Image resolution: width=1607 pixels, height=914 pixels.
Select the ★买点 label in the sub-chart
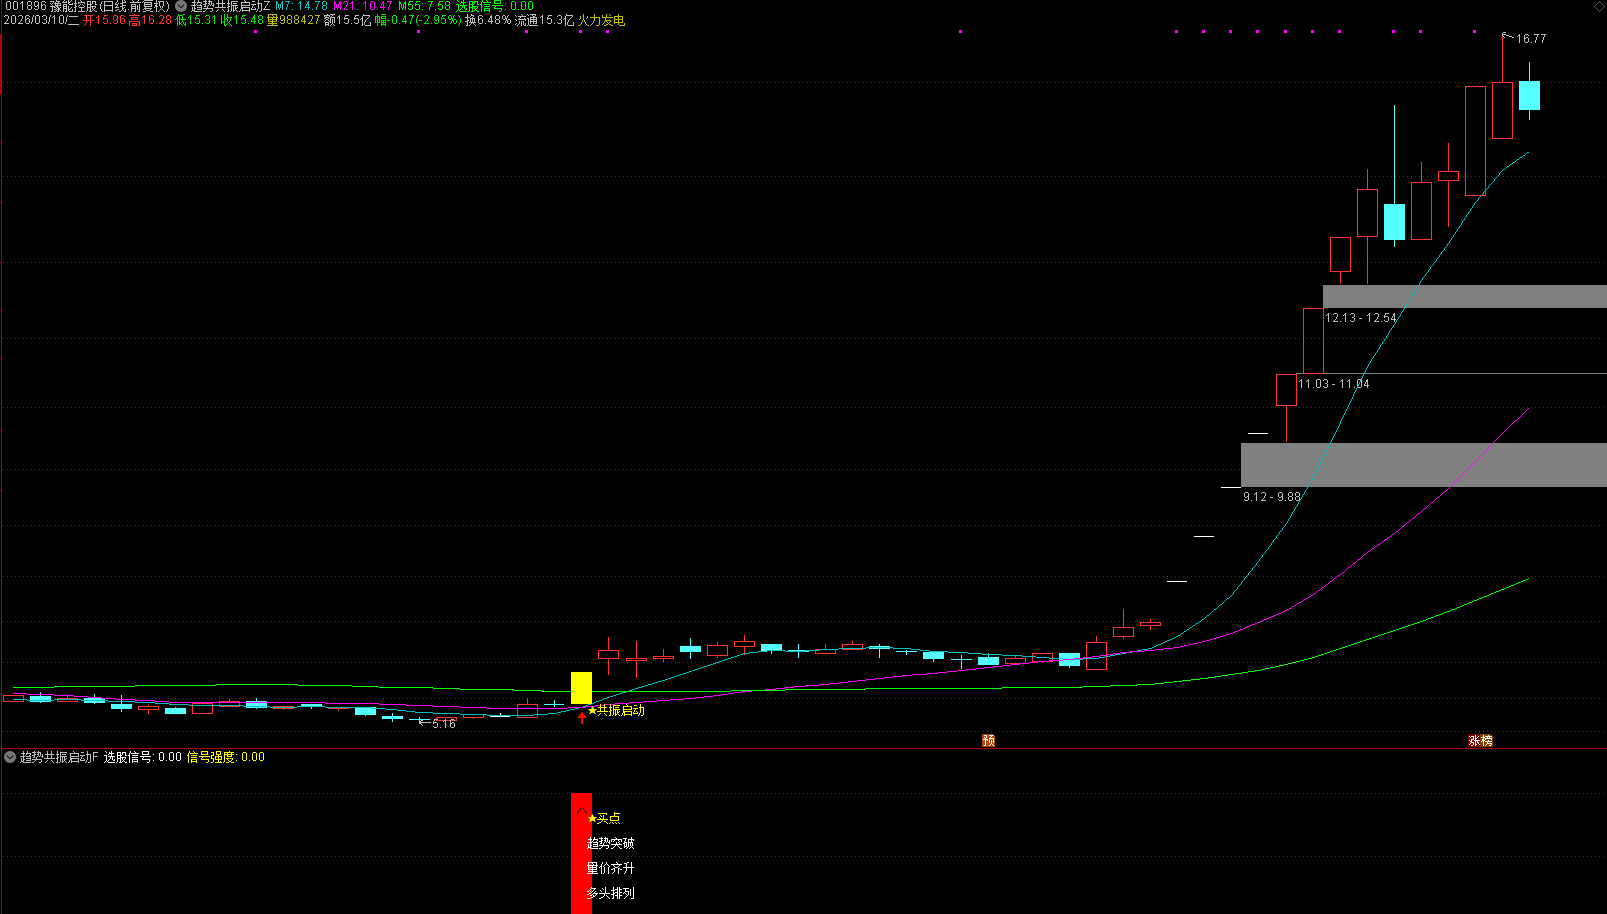point(604,818)
